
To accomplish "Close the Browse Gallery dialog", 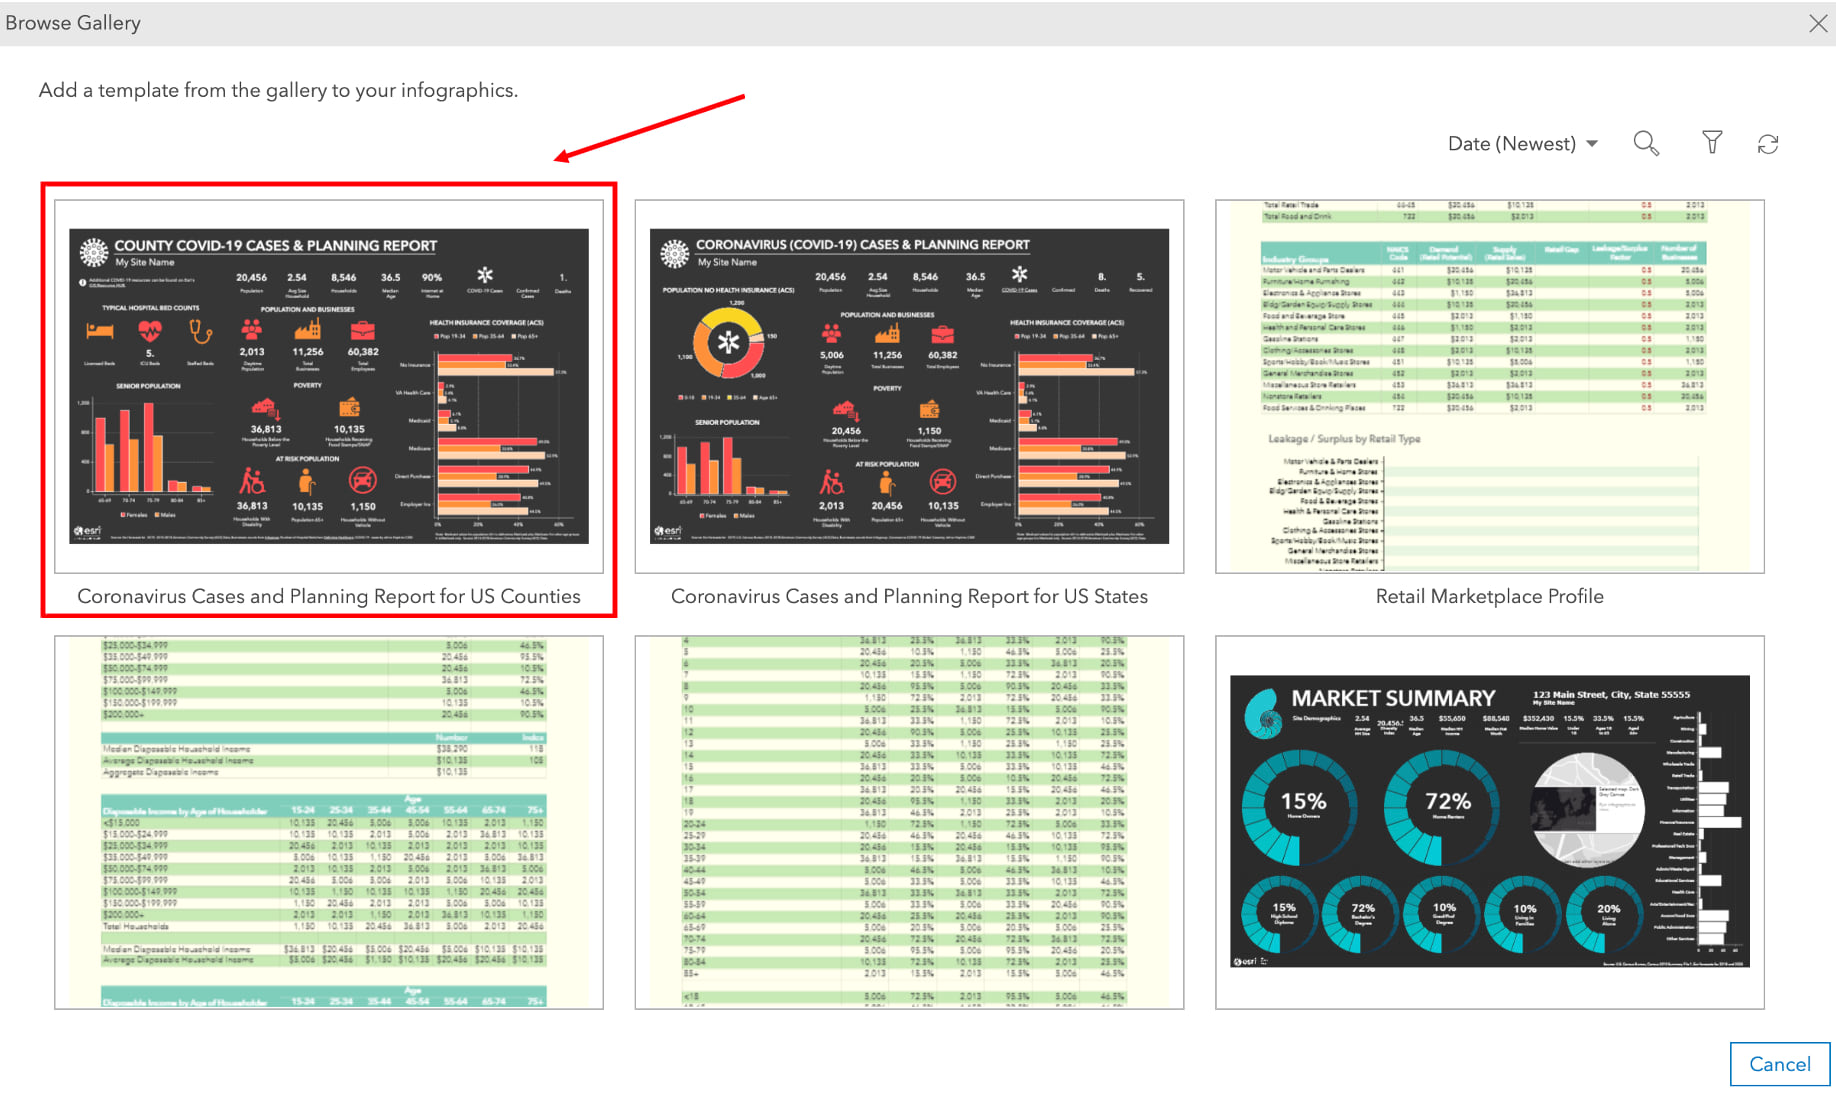I will point(1817,23).
